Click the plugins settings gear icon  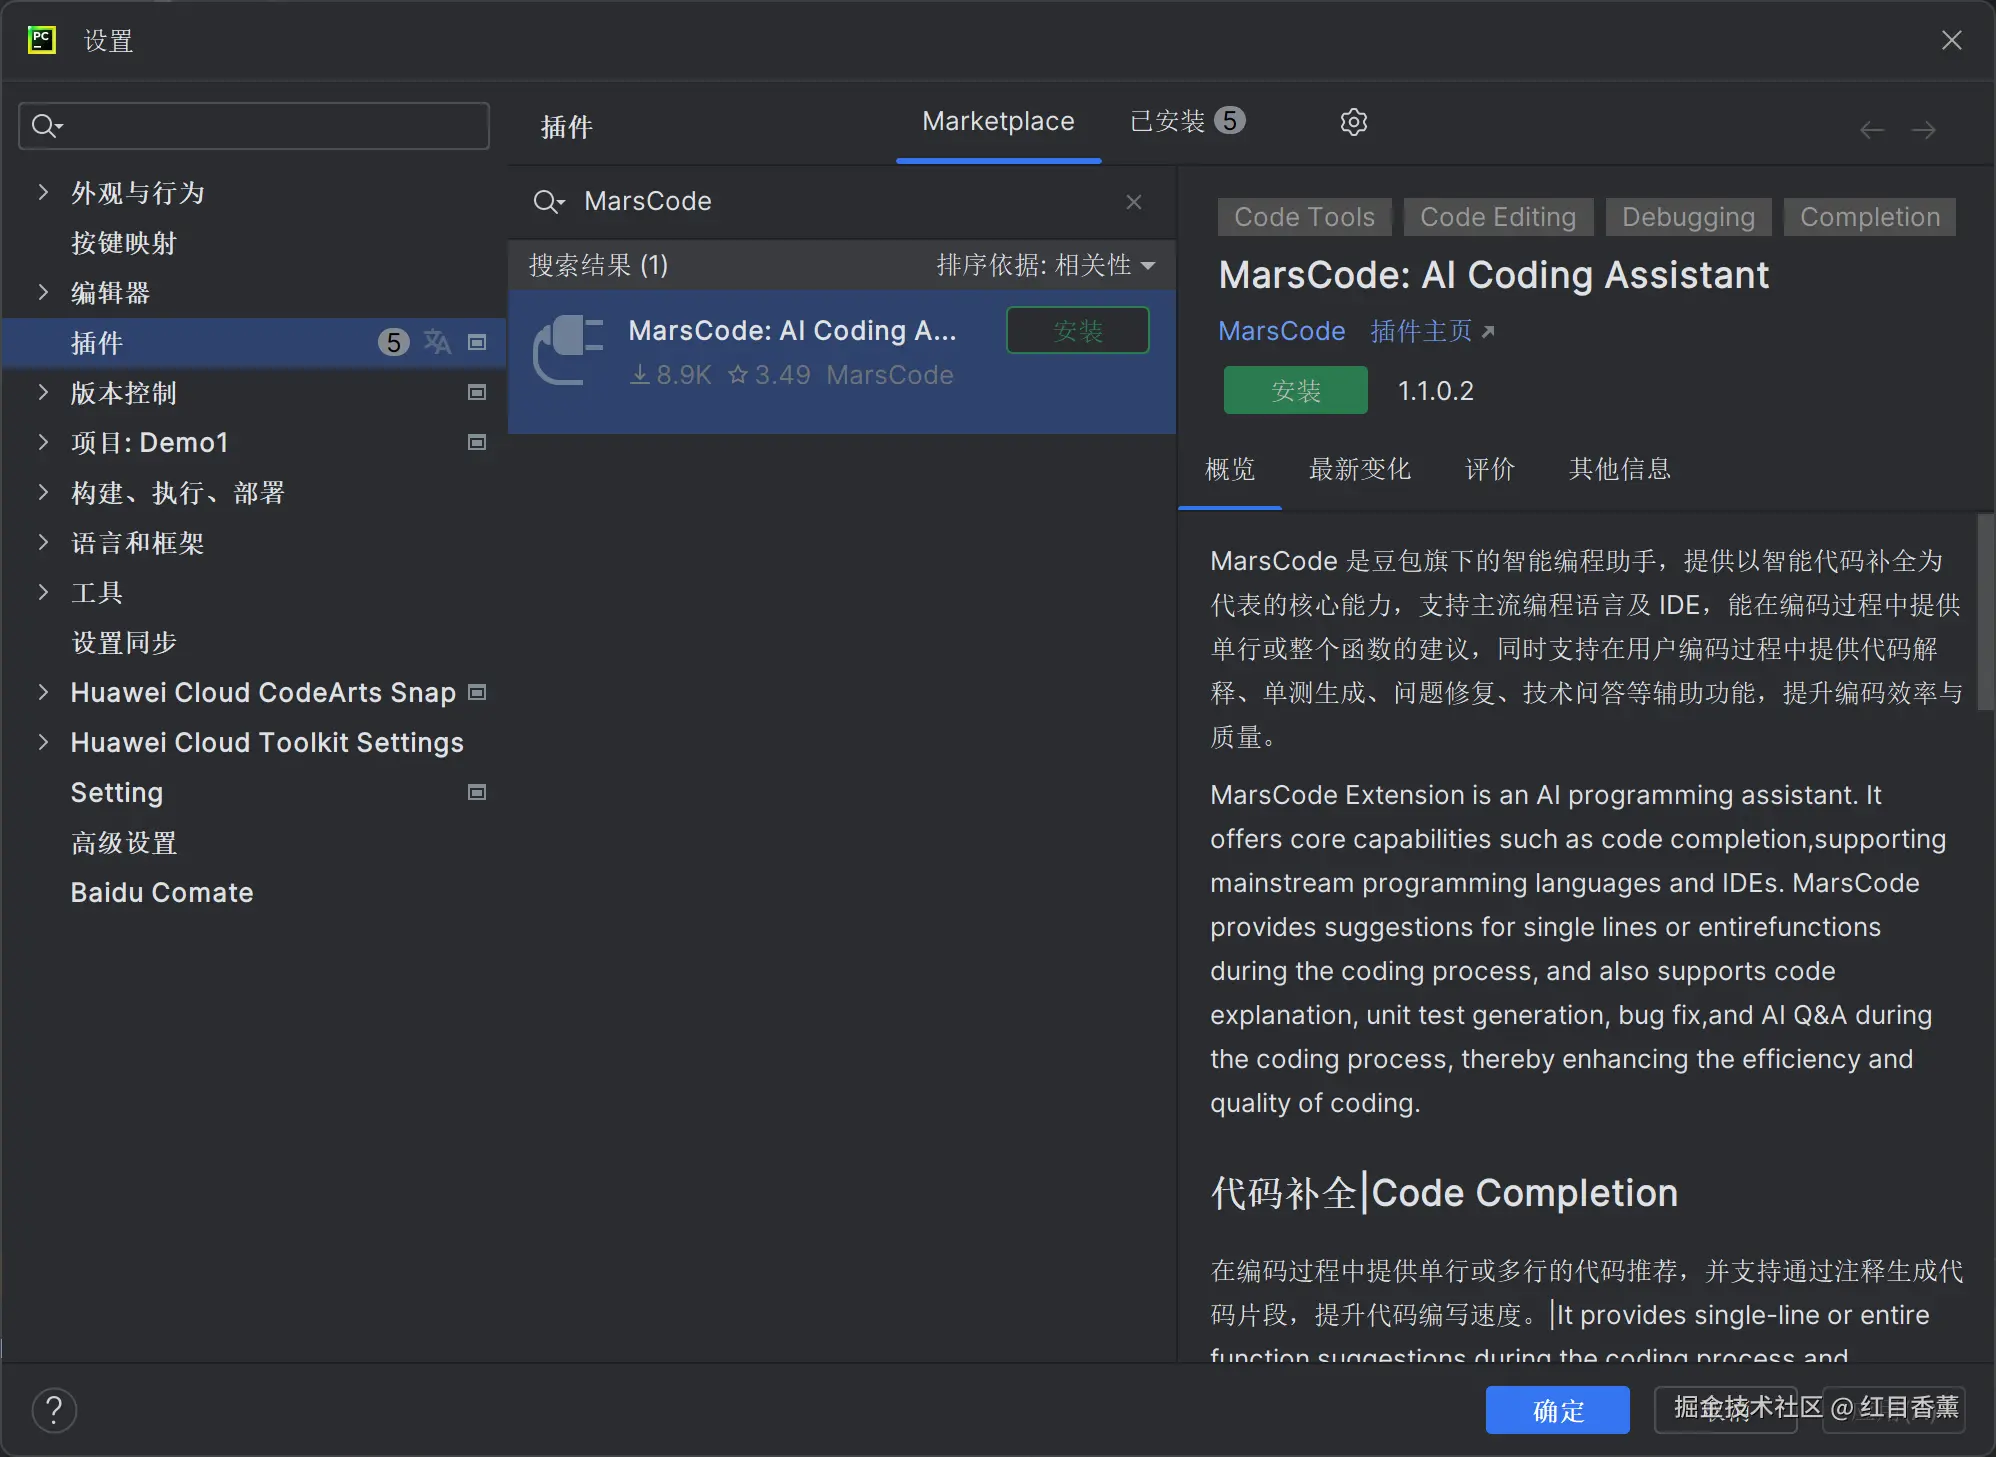(x=1353, y=122)
